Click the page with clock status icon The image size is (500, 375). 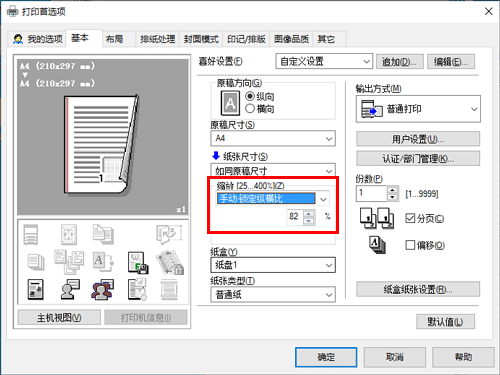(137, 289)
